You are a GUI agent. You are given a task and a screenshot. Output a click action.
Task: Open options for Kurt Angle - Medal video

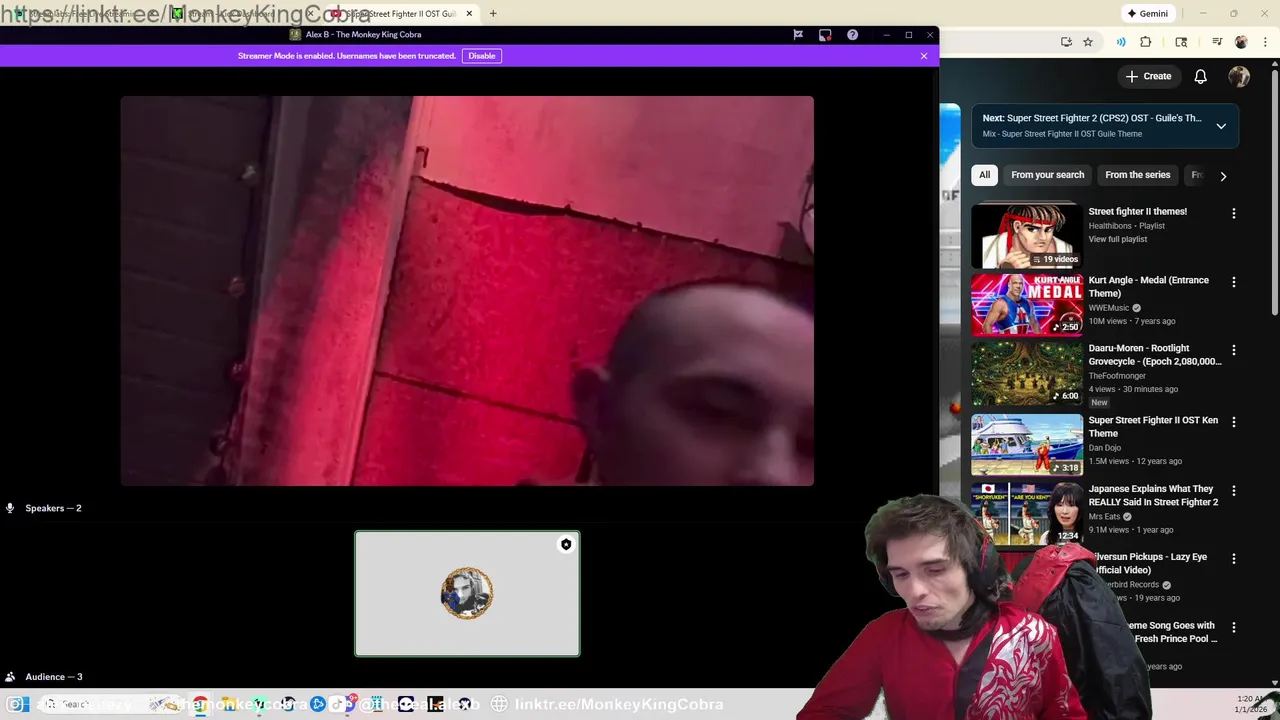[1233, 282]
